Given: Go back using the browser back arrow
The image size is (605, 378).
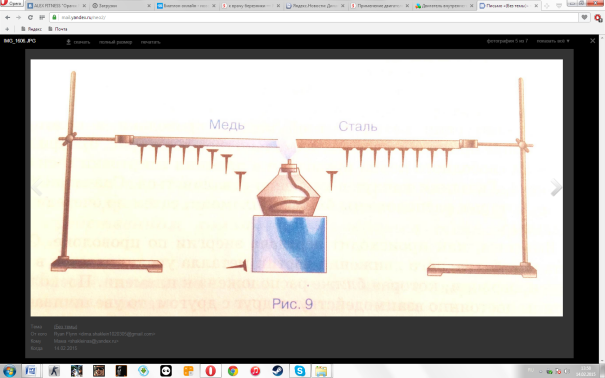Looking at the screenshot, I should (7, 17).
